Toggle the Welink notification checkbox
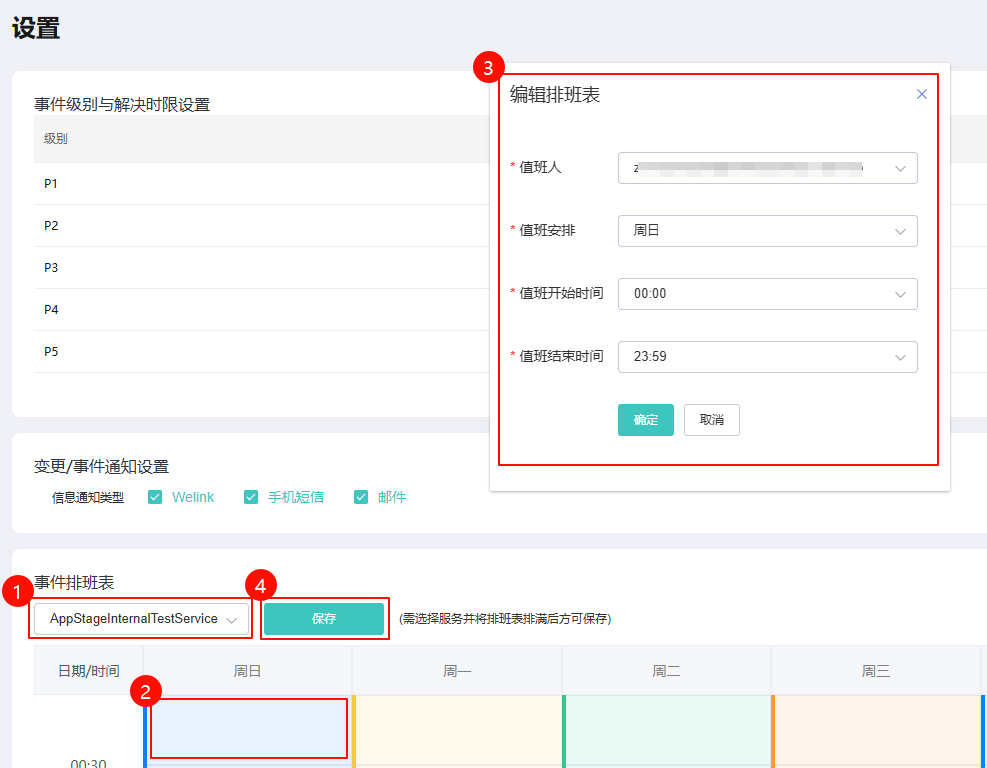 (x=155, y=497)
